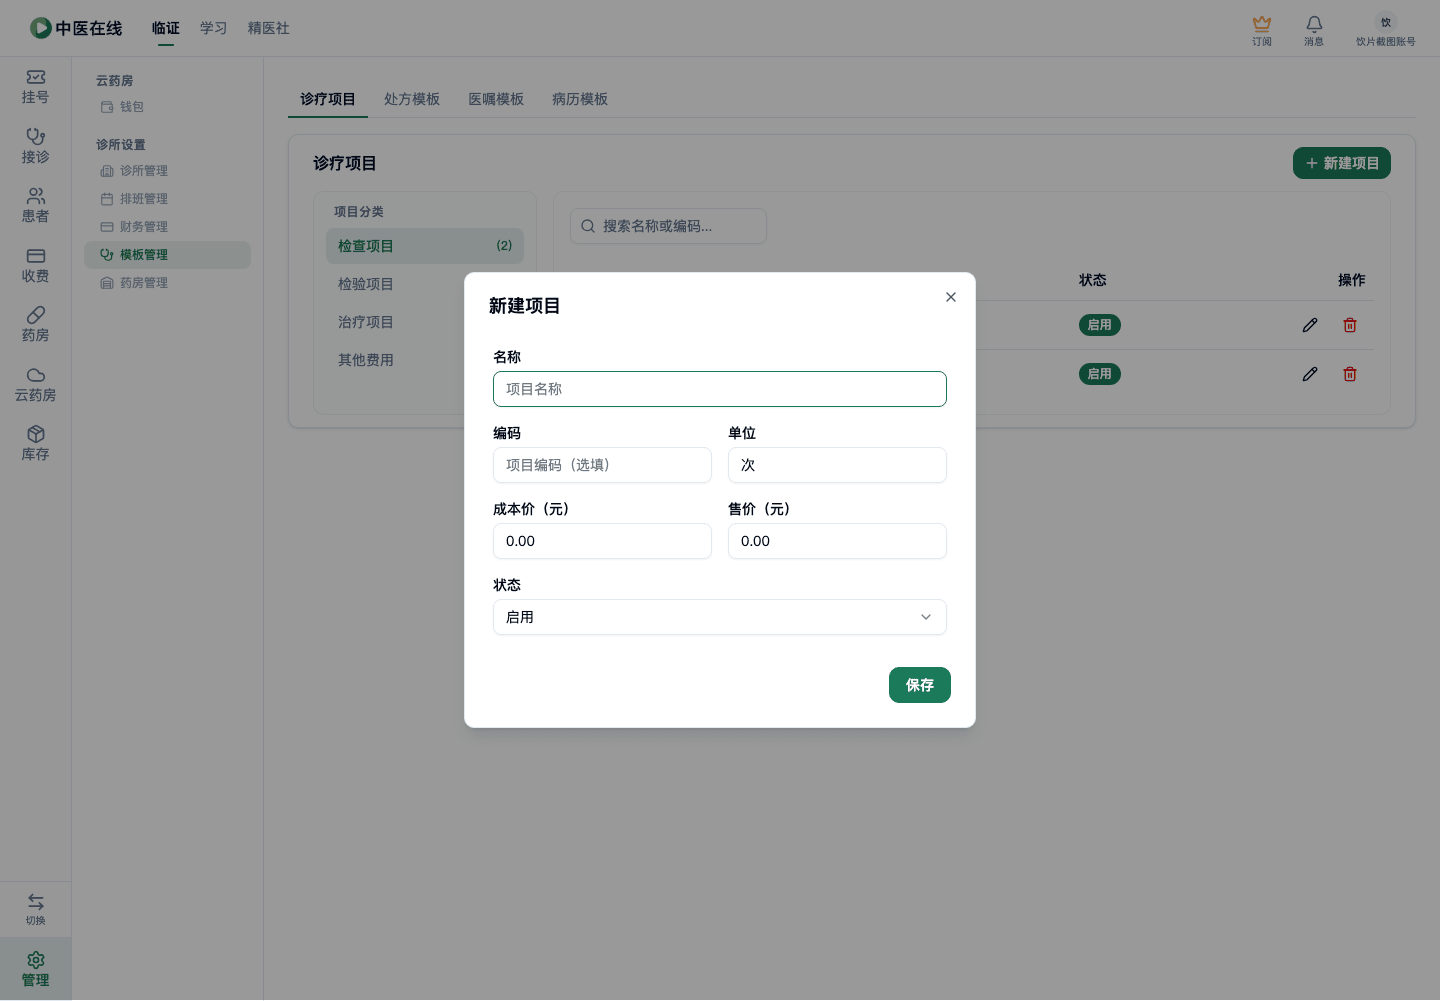This screenshot has height=1001, width=1440.
Task: Switch to the 学习 top tab
Action: click(214, 28)
